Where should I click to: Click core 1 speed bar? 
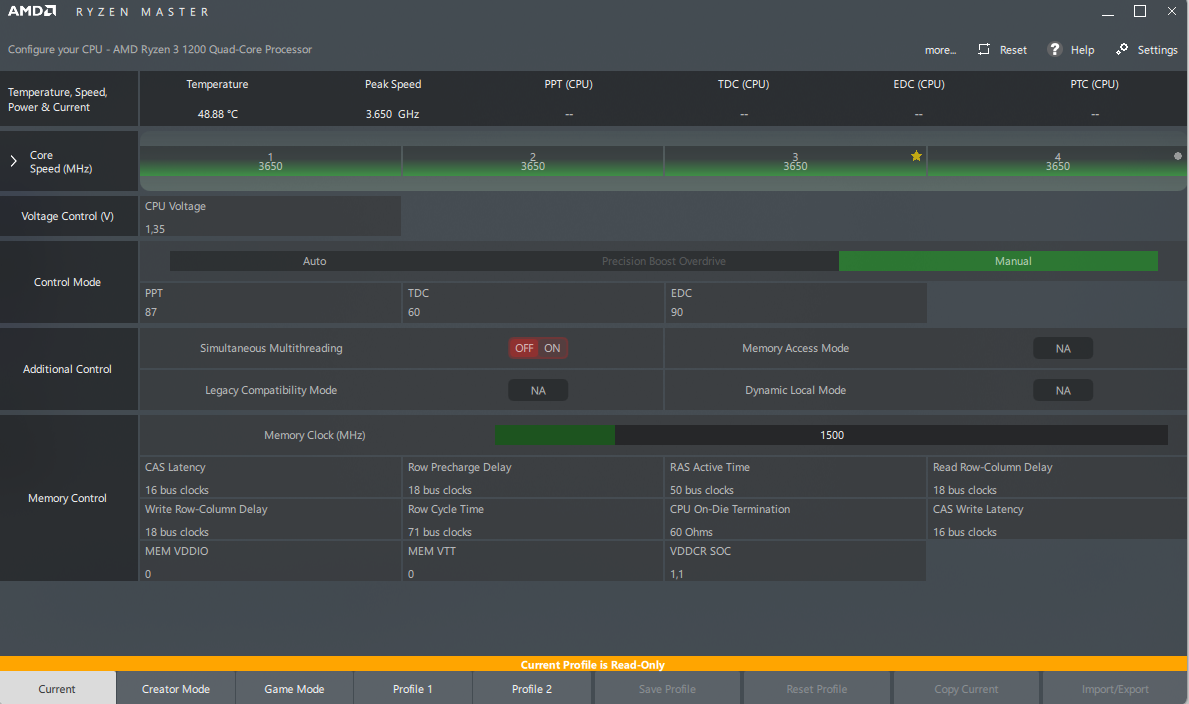click(271, 162)
